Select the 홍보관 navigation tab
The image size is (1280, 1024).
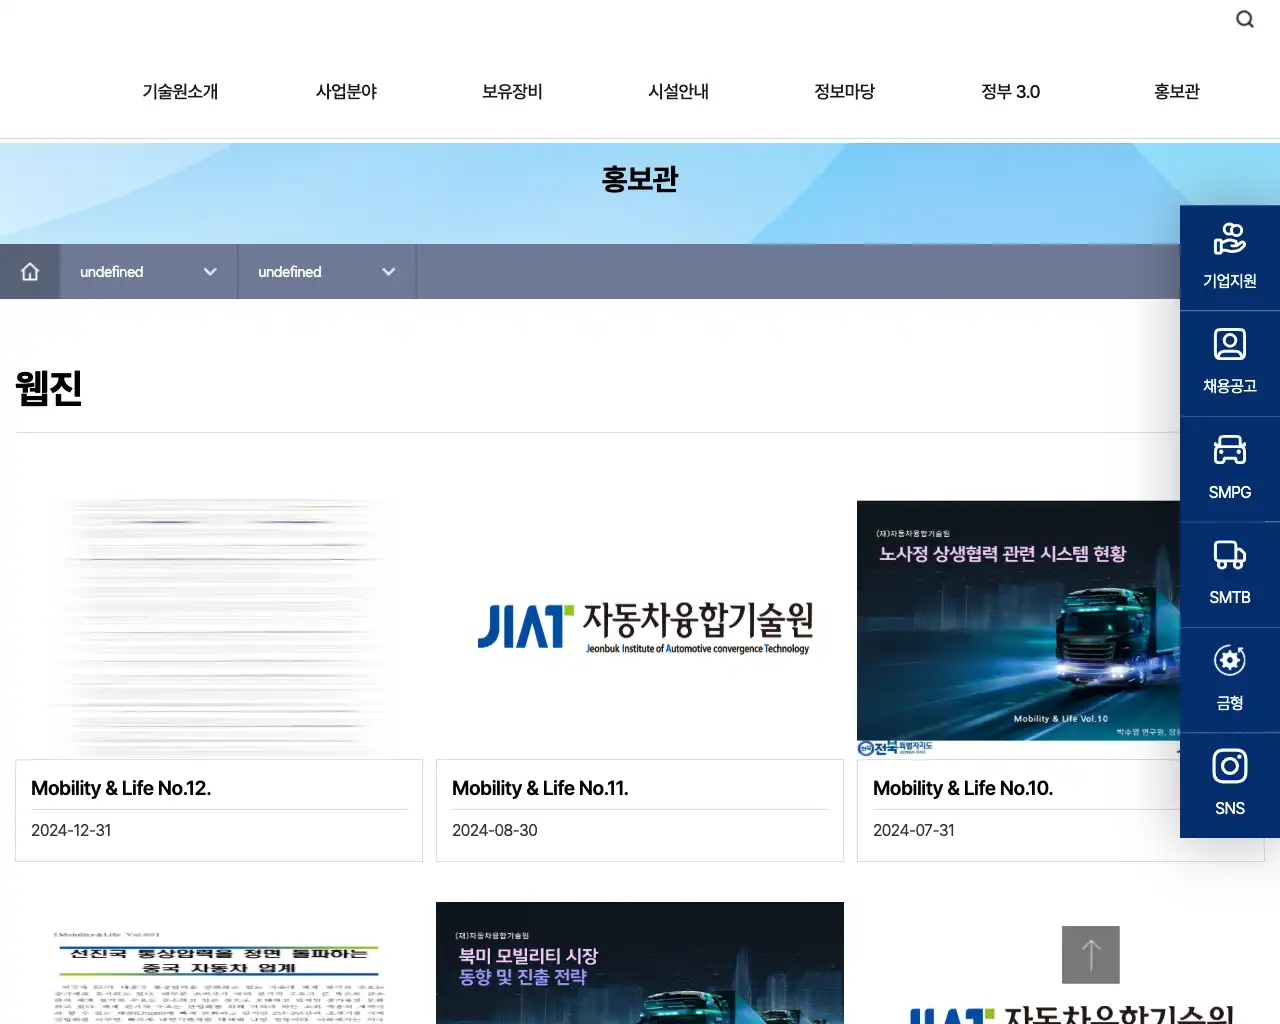coord(1176,91)
